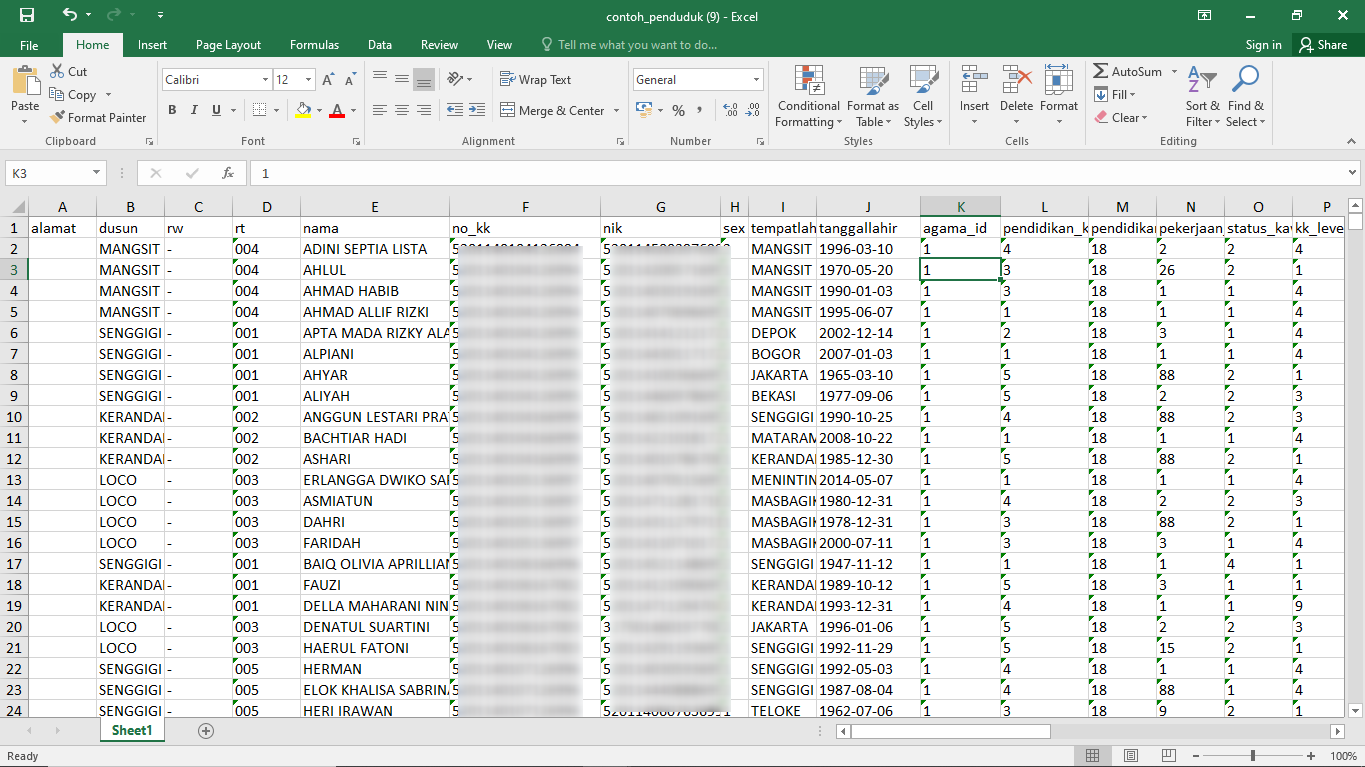The image size is (1365, 767).
Task: Switch to the Page Layout tab
Action: click(x=228, y=45)
